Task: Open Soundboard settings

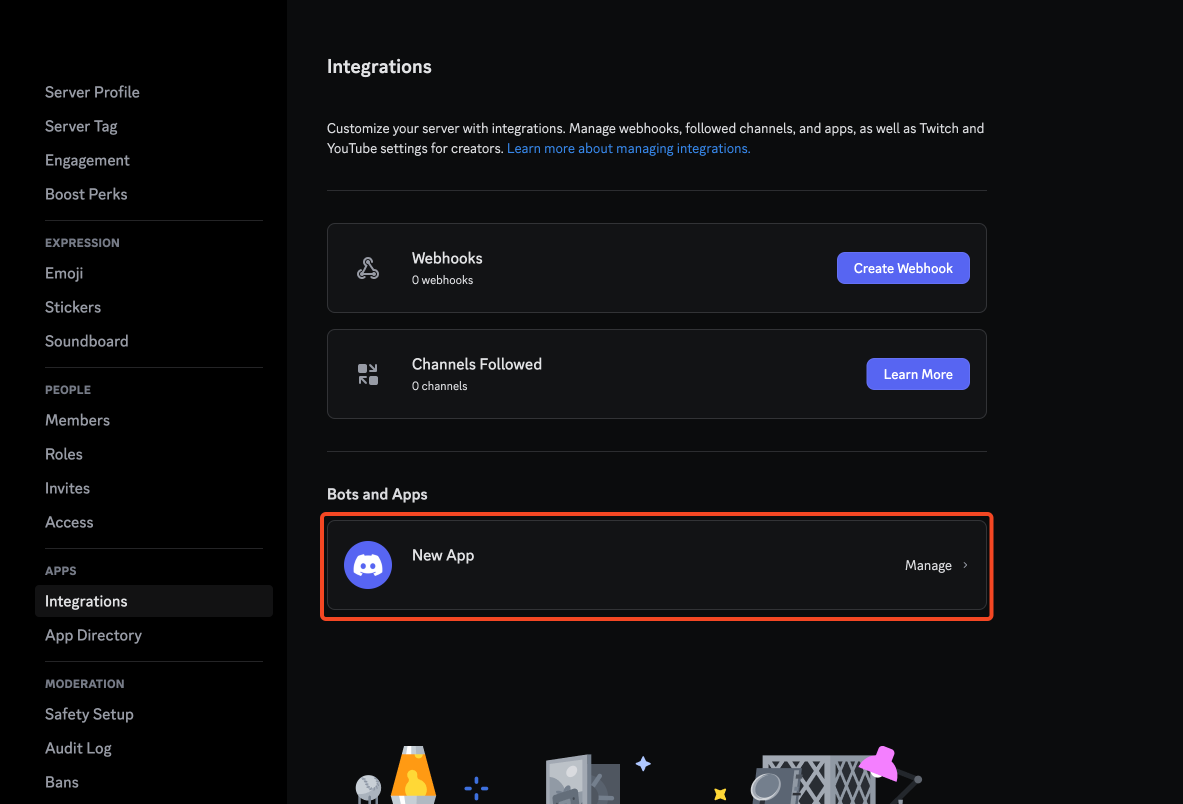Action: click(x=86, y=341)
